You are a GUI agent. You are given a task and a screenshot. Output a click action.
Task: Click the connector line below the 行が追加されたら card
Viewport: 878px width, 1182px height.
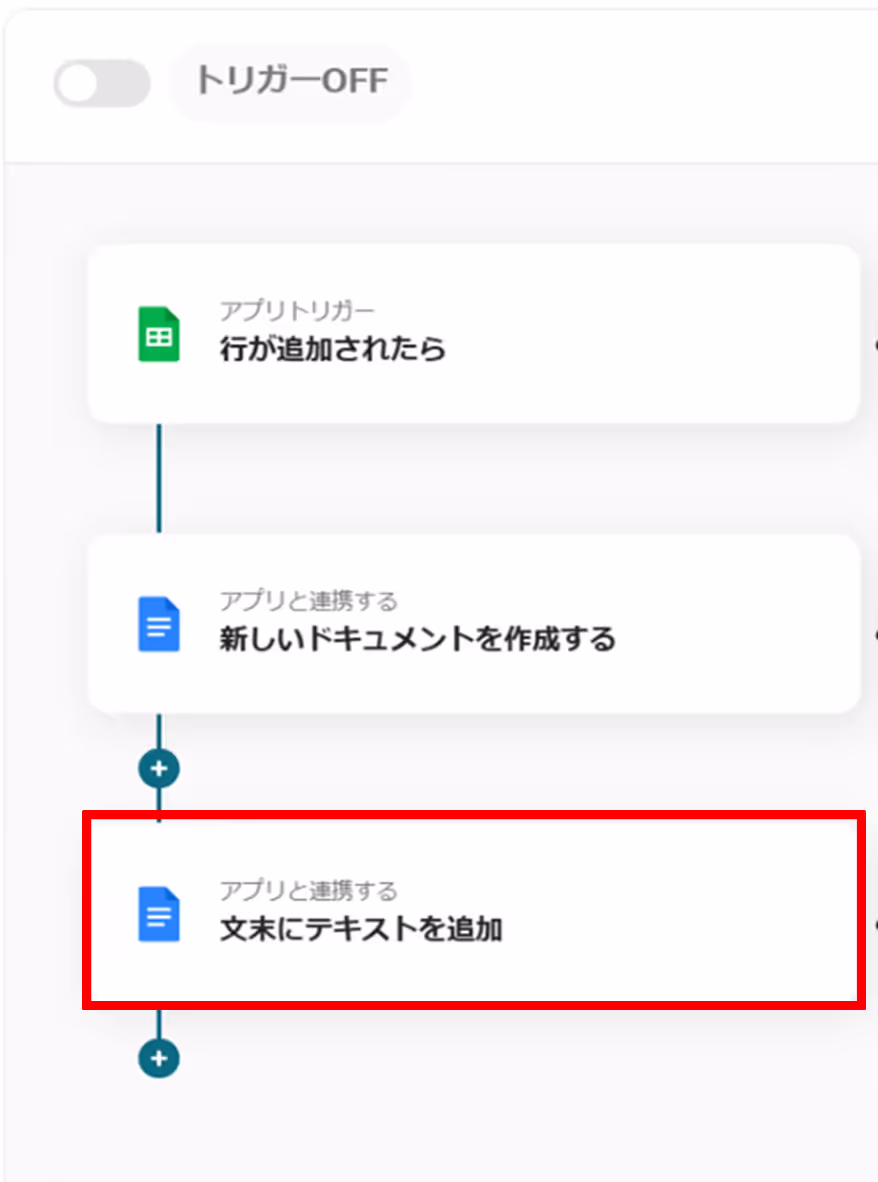pyautogui.click(x=159, y=479)
